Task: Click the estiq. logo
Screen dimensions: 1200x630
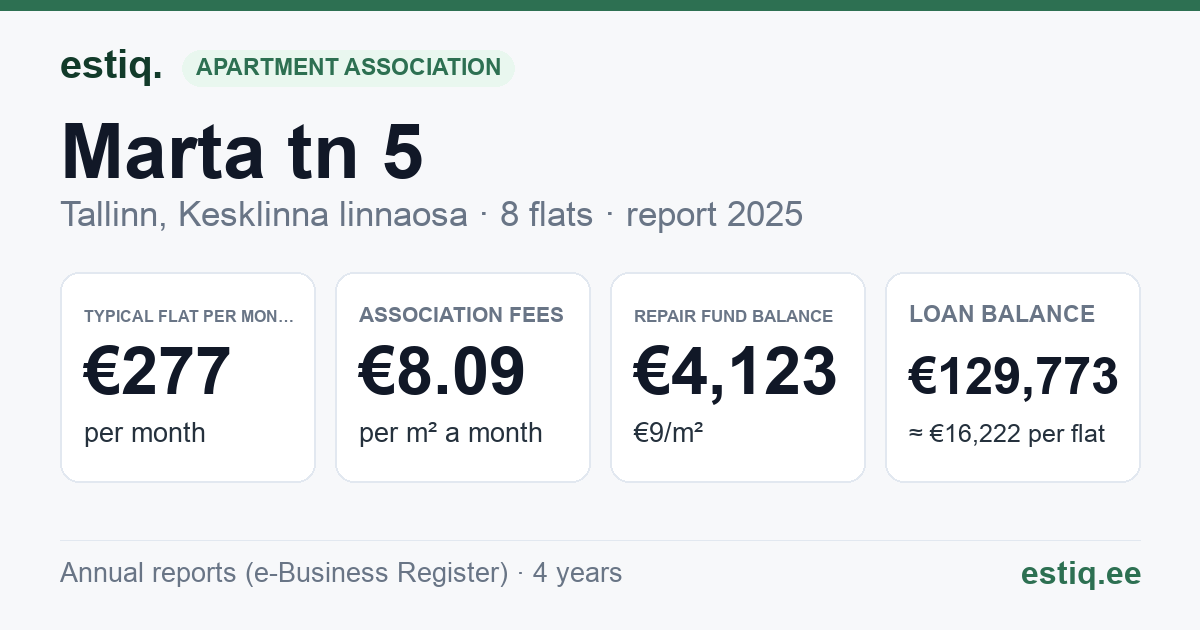Action: coord(111,66)
